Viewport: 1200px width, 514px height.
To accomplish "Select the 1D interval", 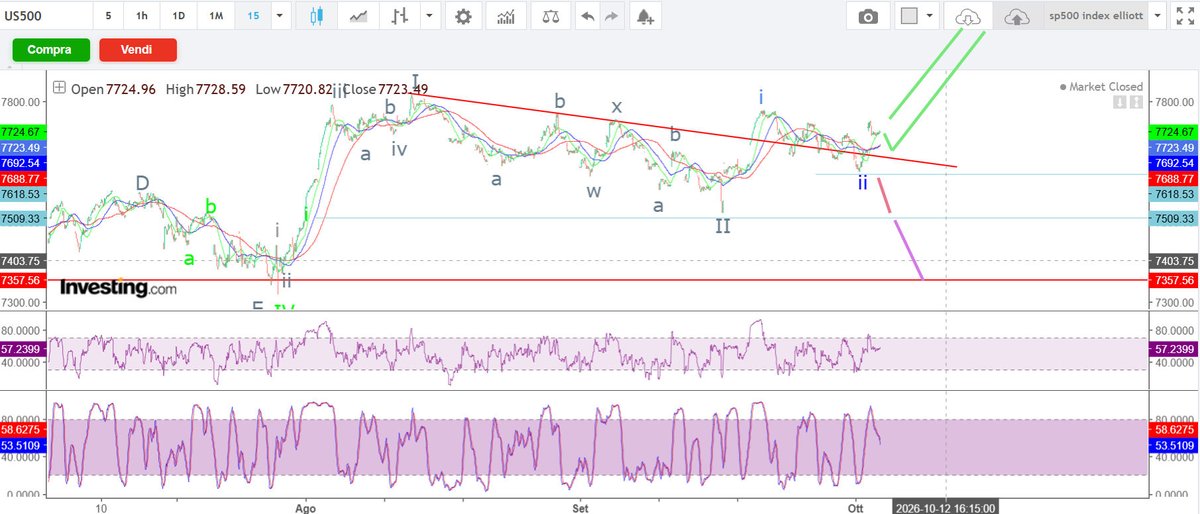I will tap(178, 17).
